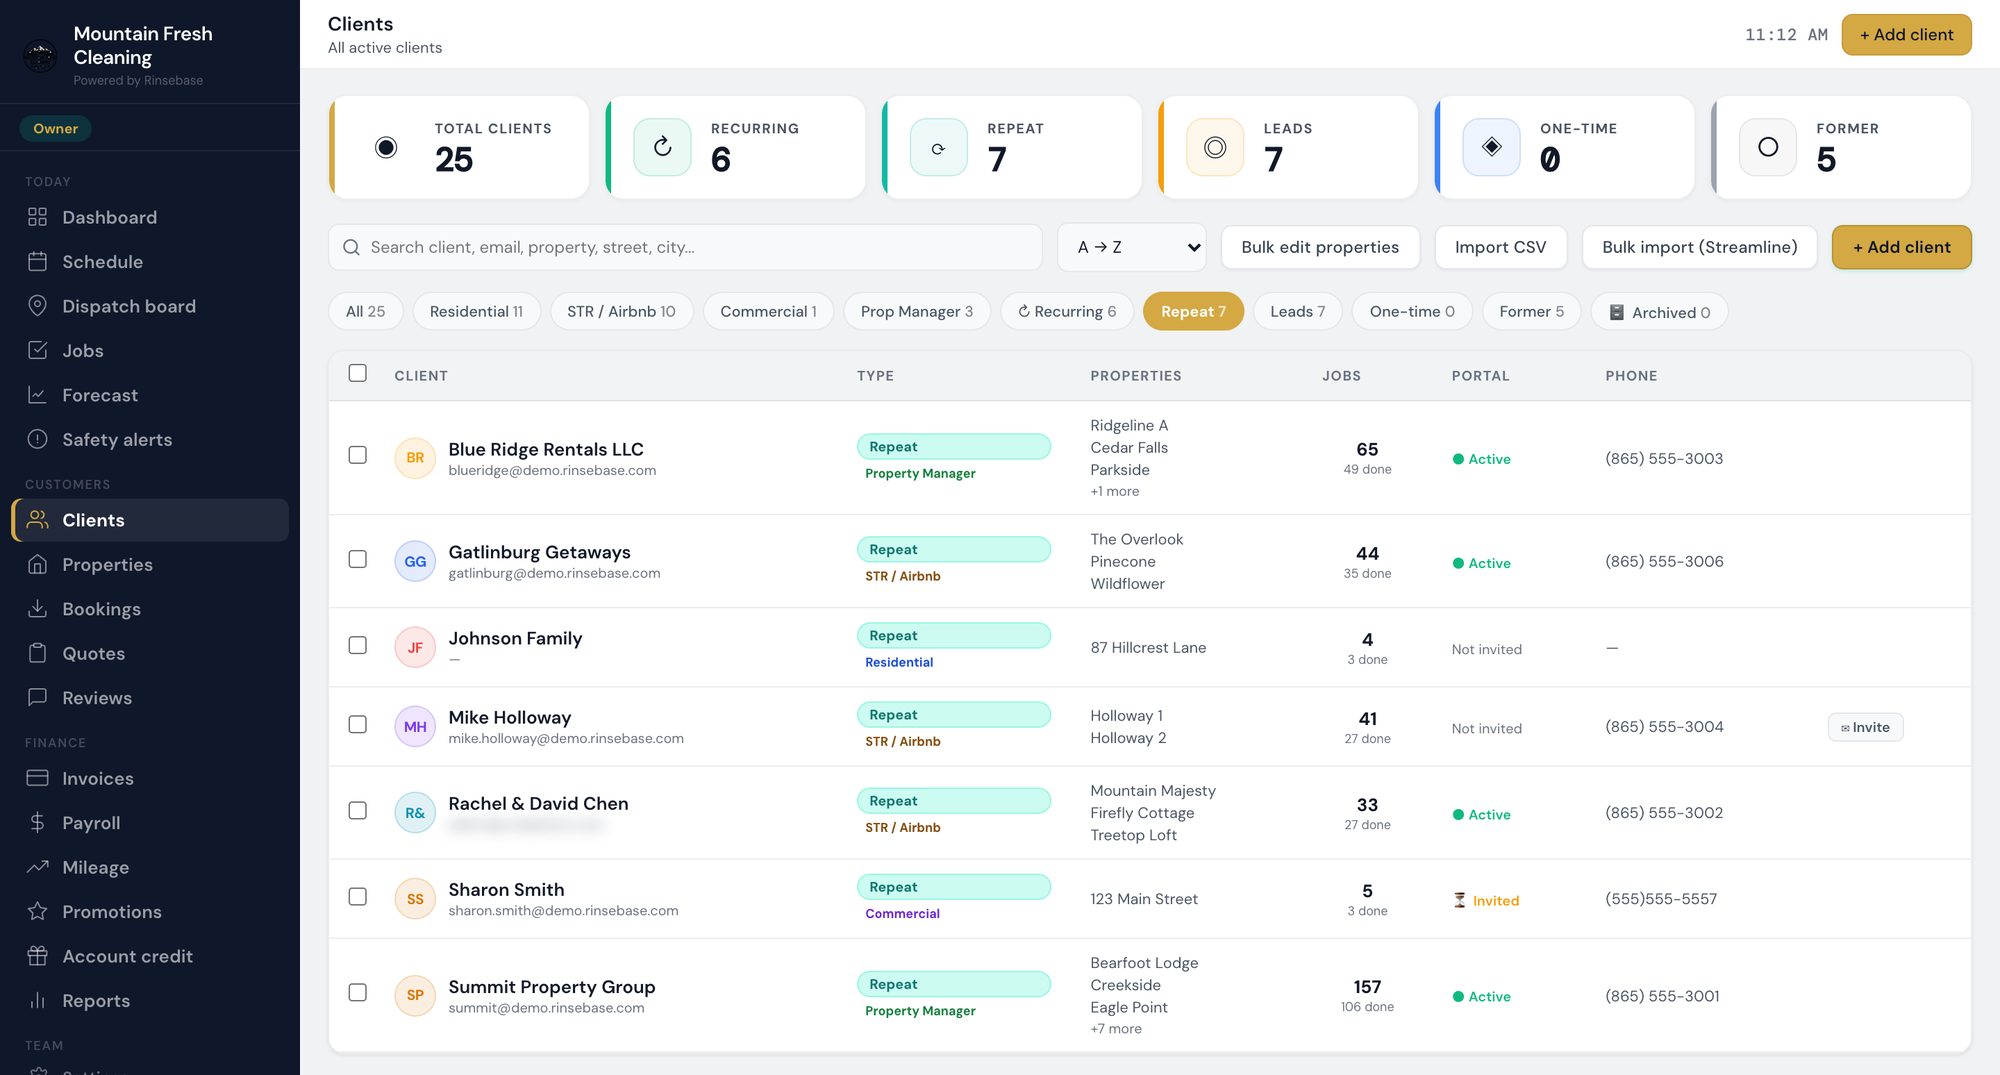Select the STR / Airbnb 10 filter
Viewport: 2000px width, 1075px height.
pyautogui.click(x=621, y=311)
